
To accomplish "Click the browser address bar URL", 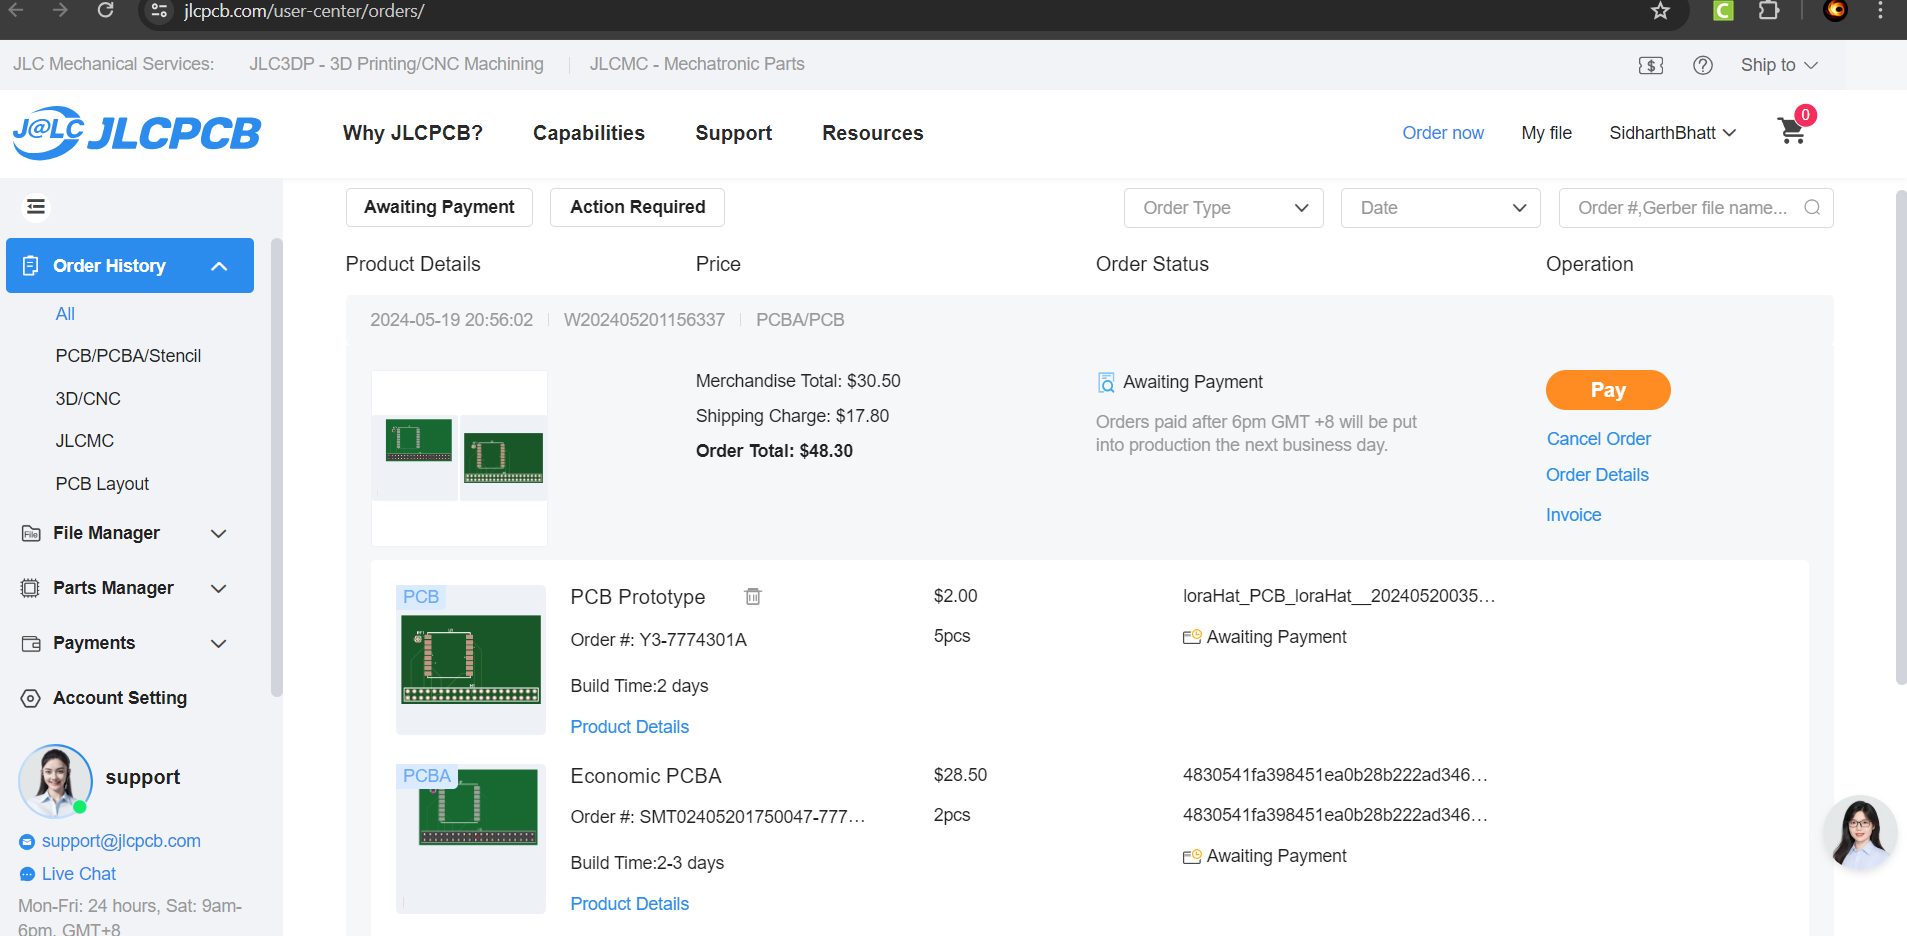I will 304,11.
